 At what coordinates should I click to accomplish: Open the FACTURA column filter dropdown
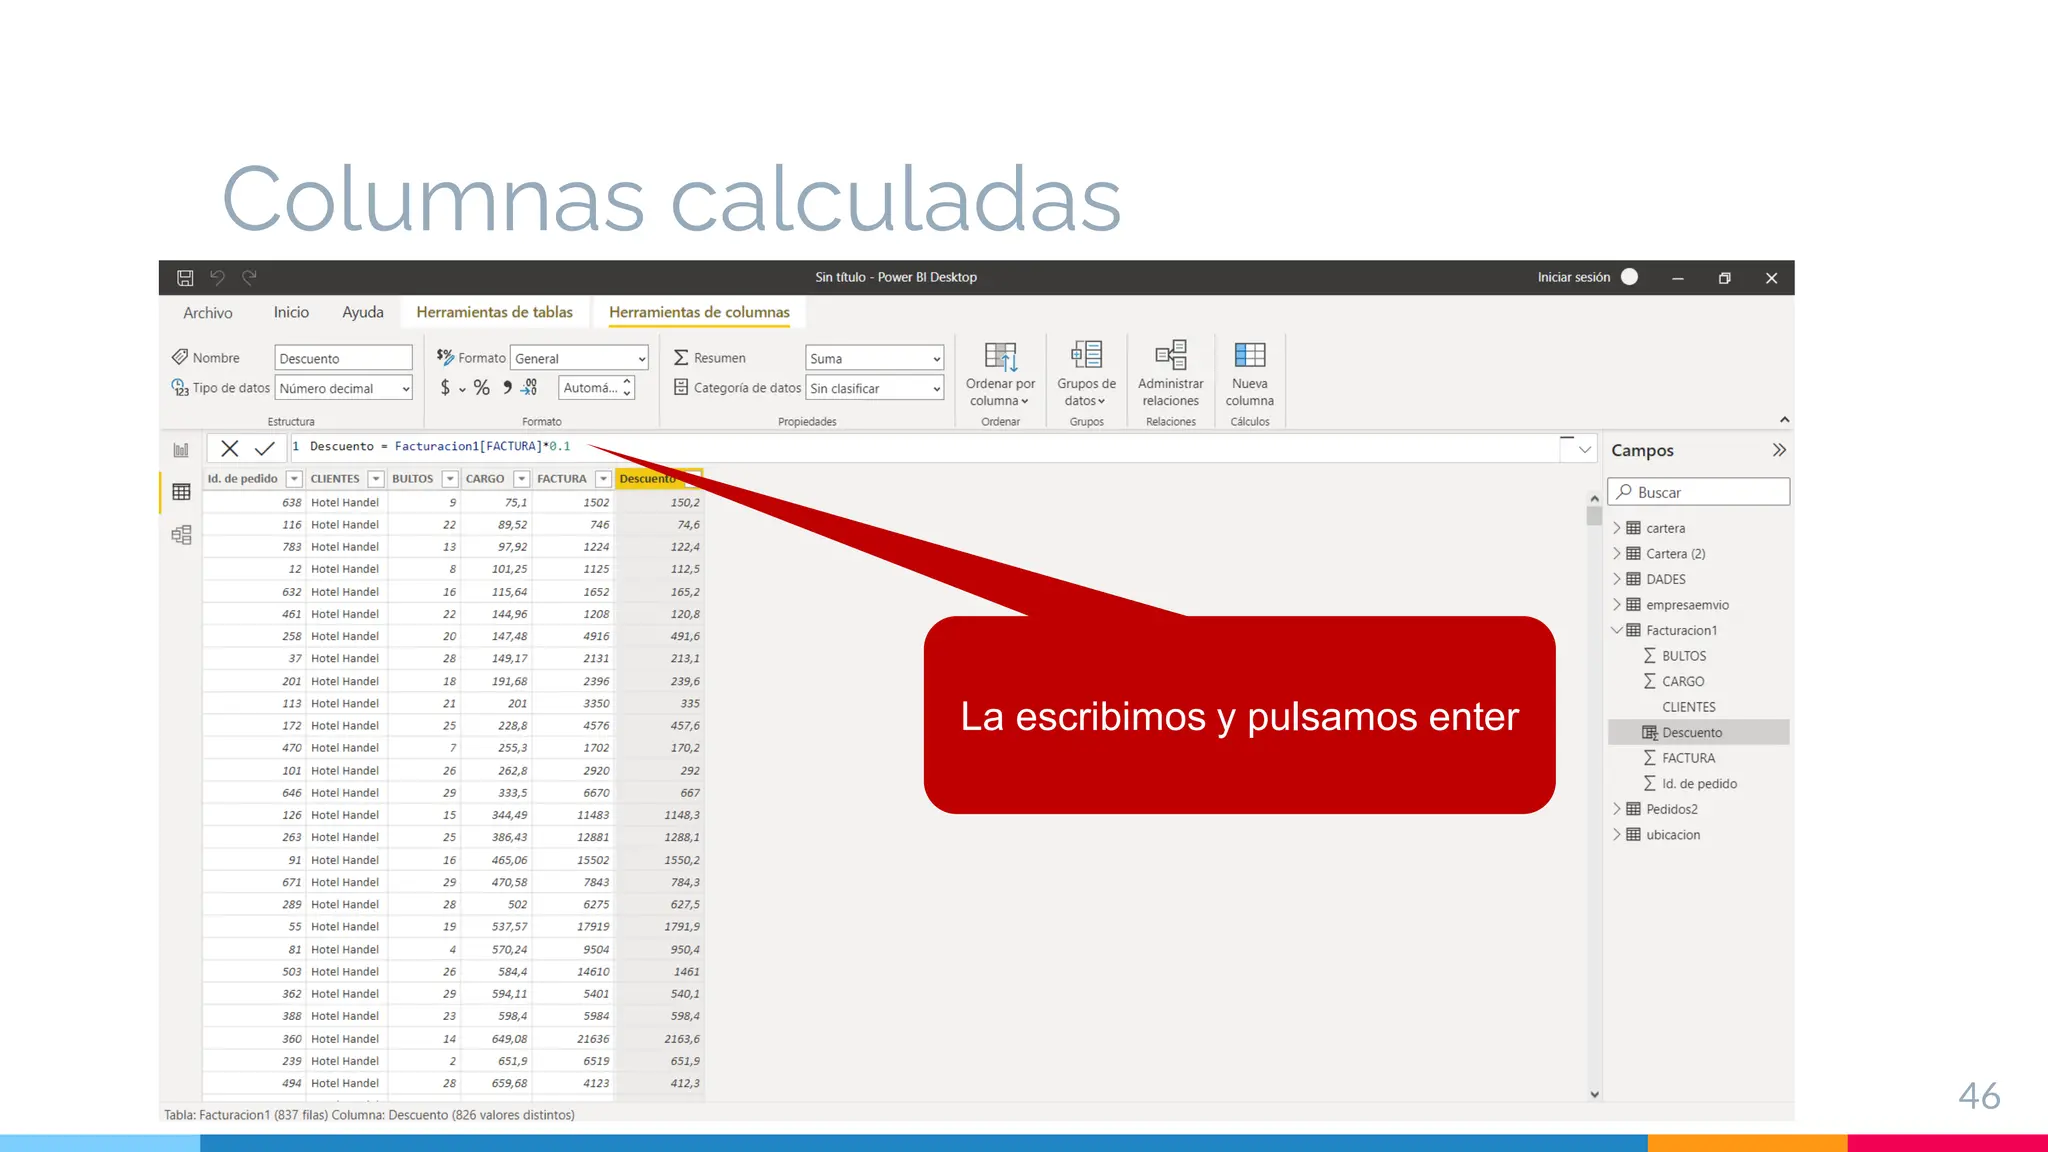coord(603,479)
